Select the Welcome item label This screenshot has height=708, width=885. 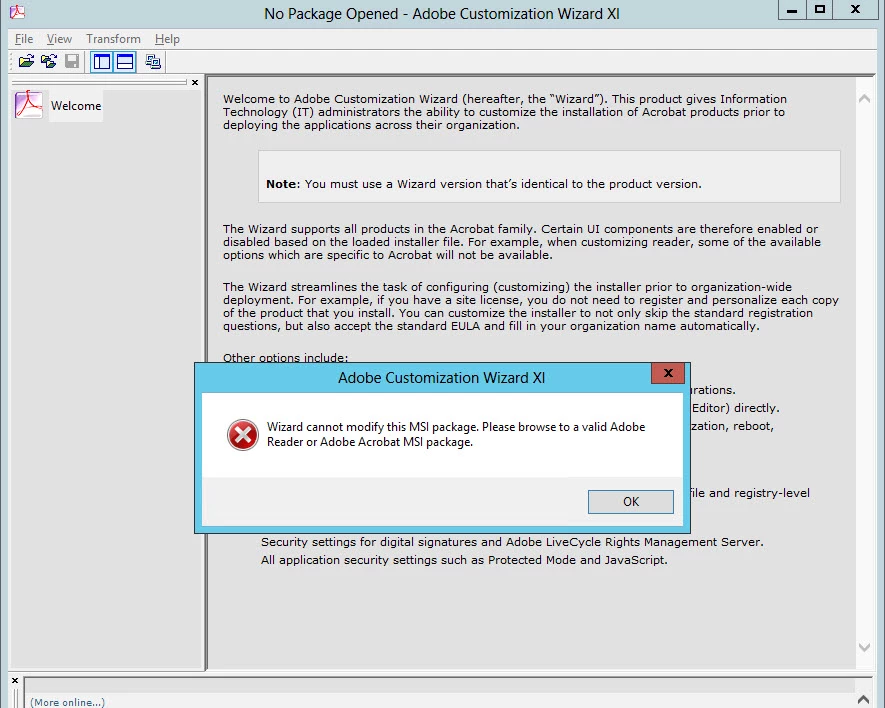(76, 106)
